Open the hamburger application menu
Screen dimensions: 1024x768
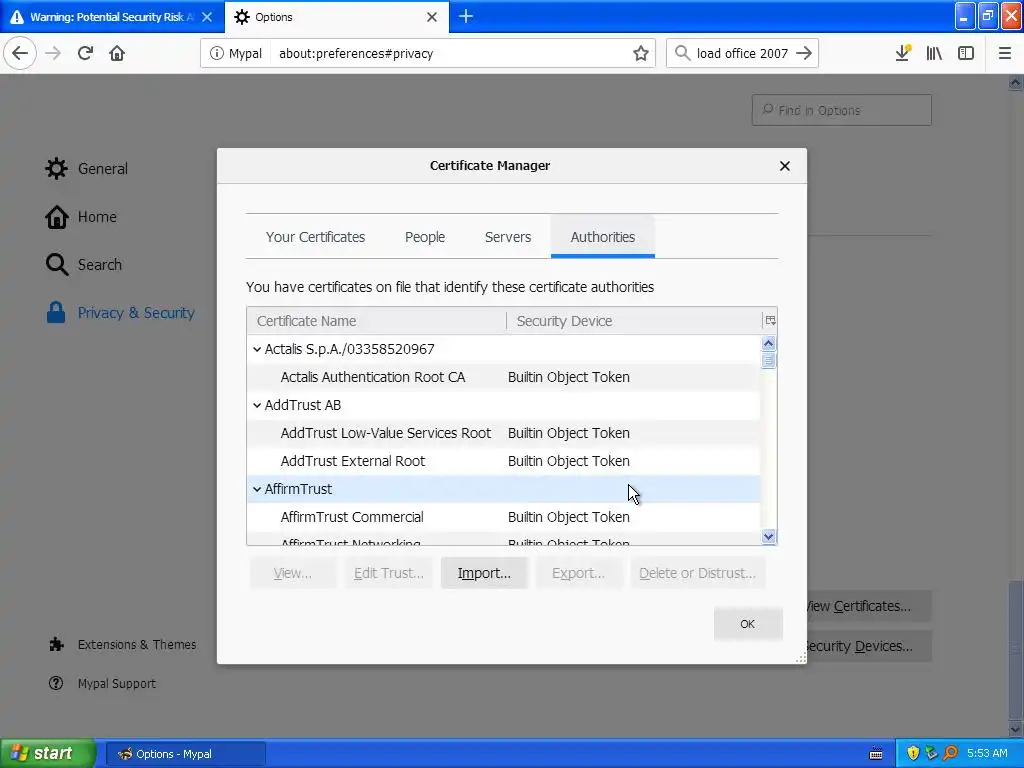pos(1004,53)
